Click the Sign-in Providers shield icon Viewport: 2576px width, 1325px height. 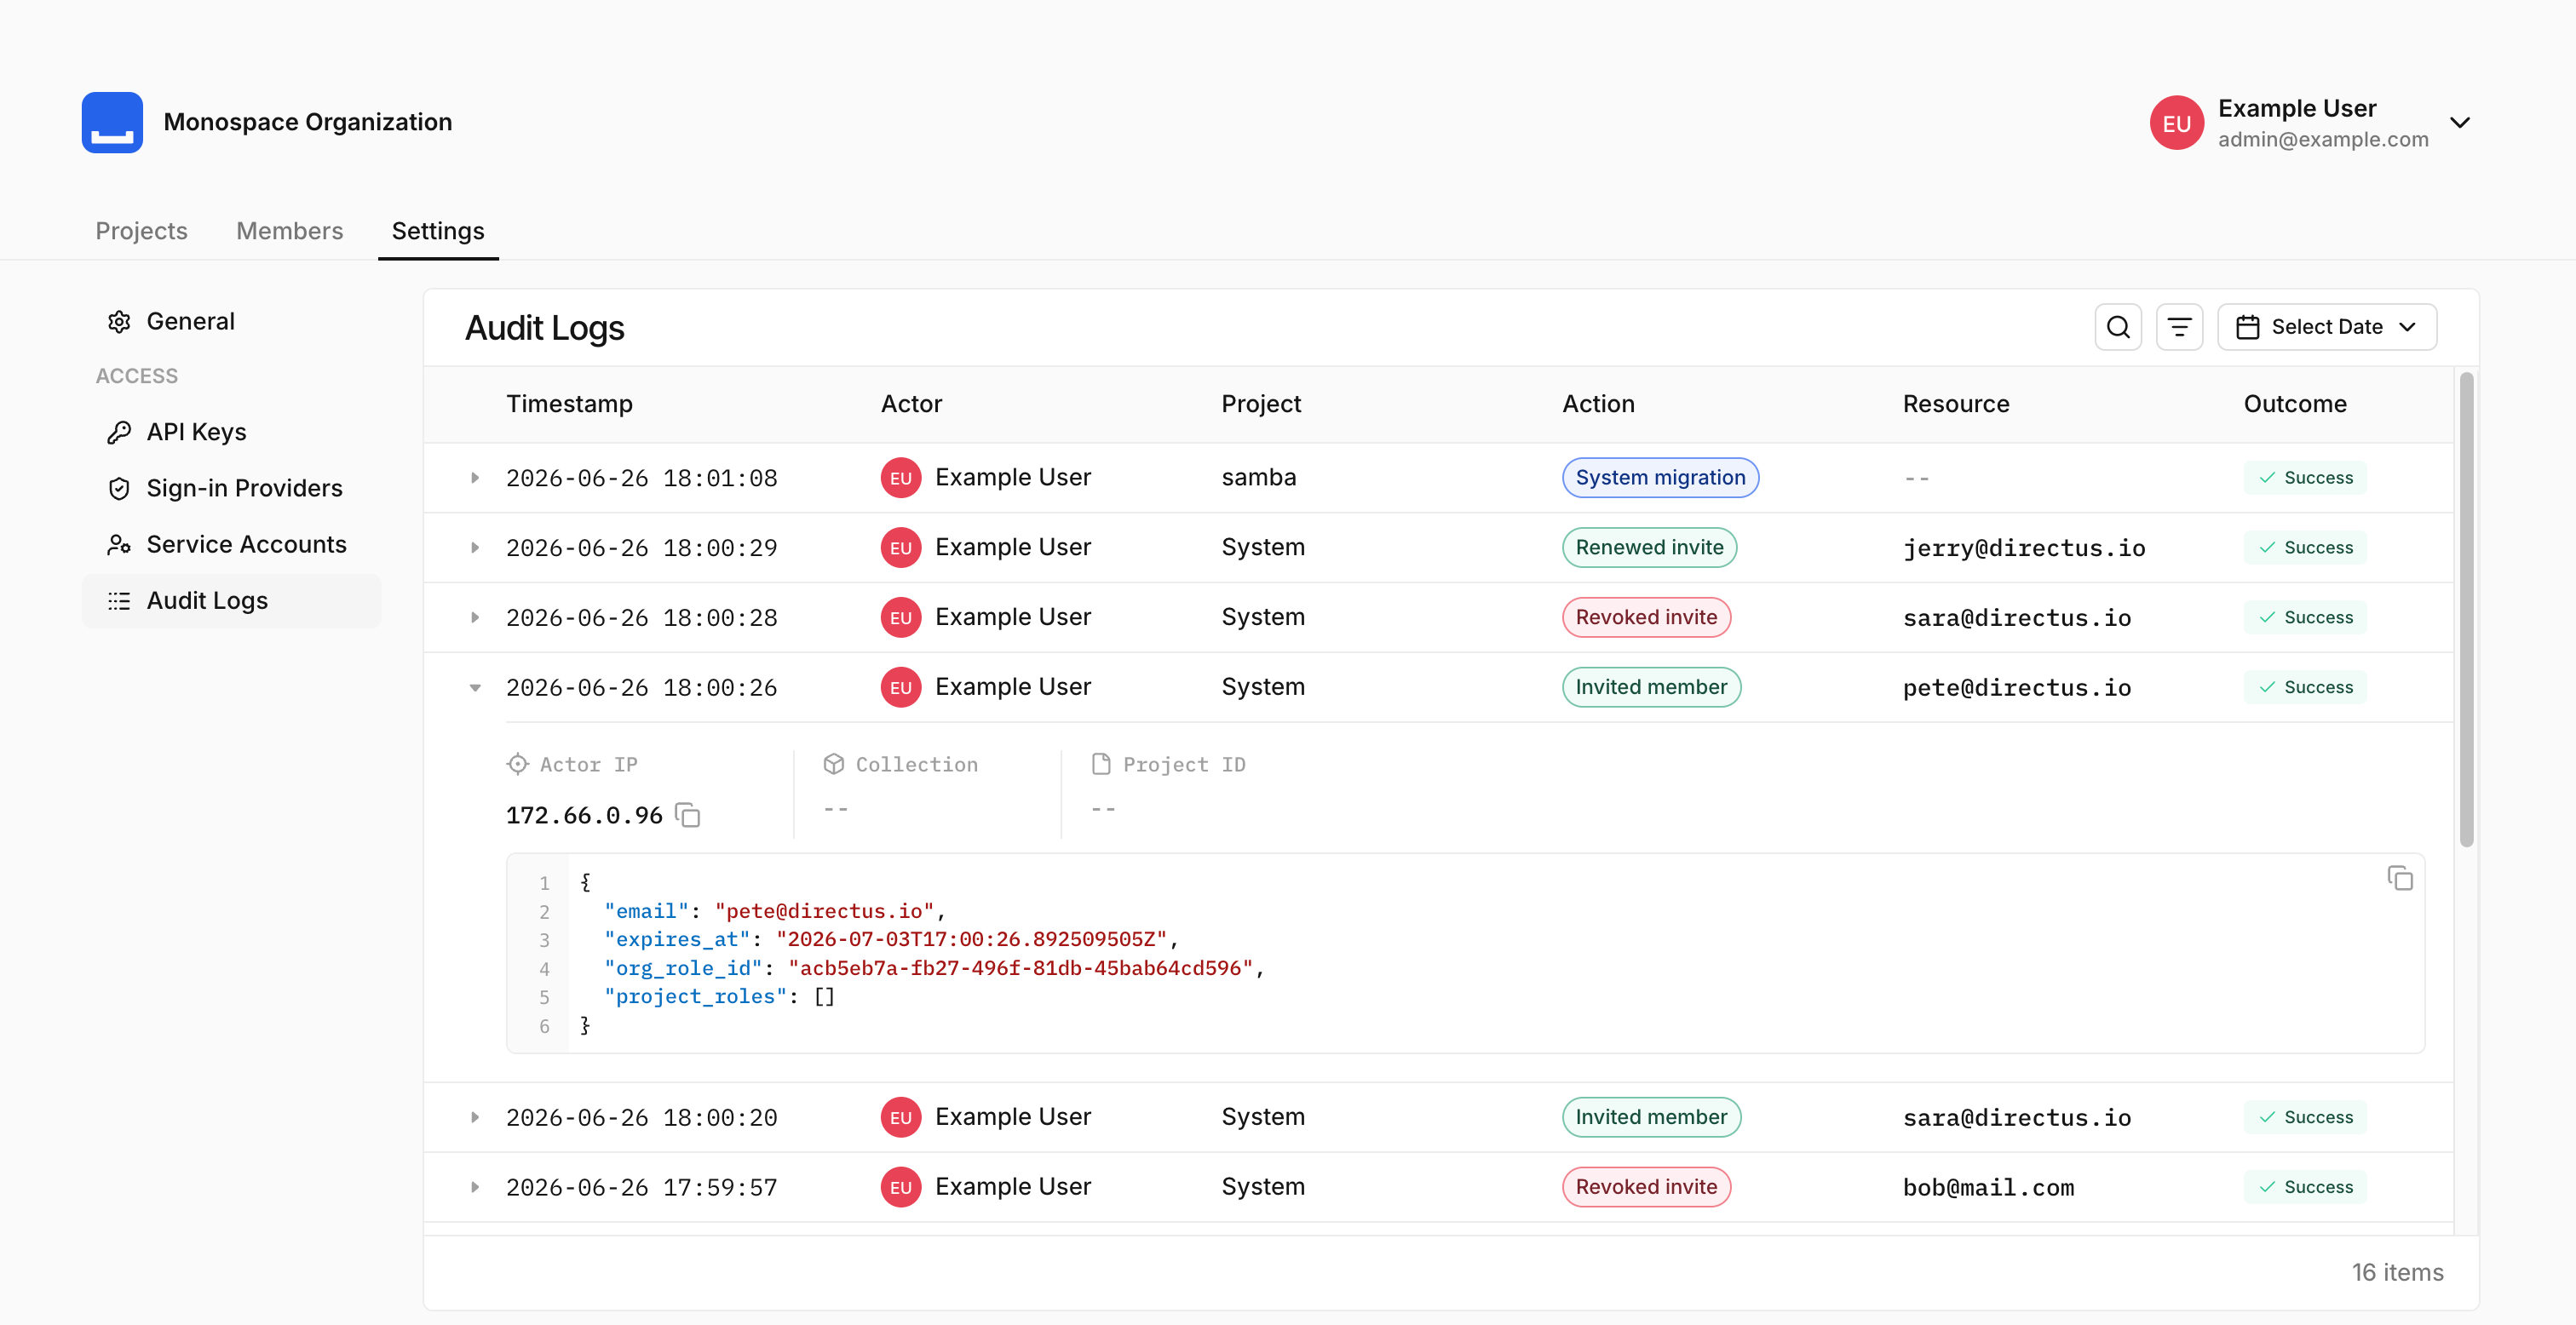119,488
